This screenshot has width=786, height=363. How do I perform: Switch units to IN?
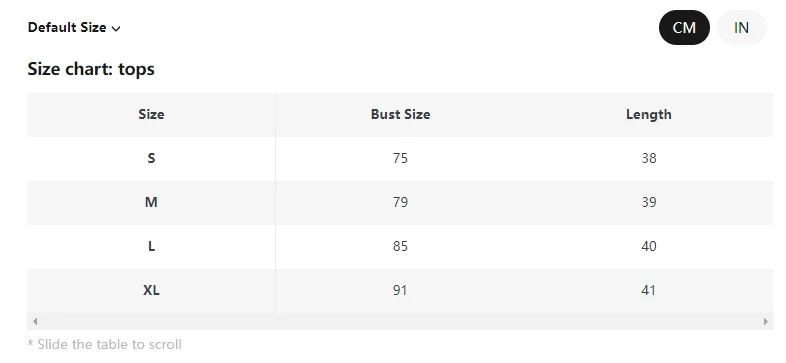coord(741,28)
